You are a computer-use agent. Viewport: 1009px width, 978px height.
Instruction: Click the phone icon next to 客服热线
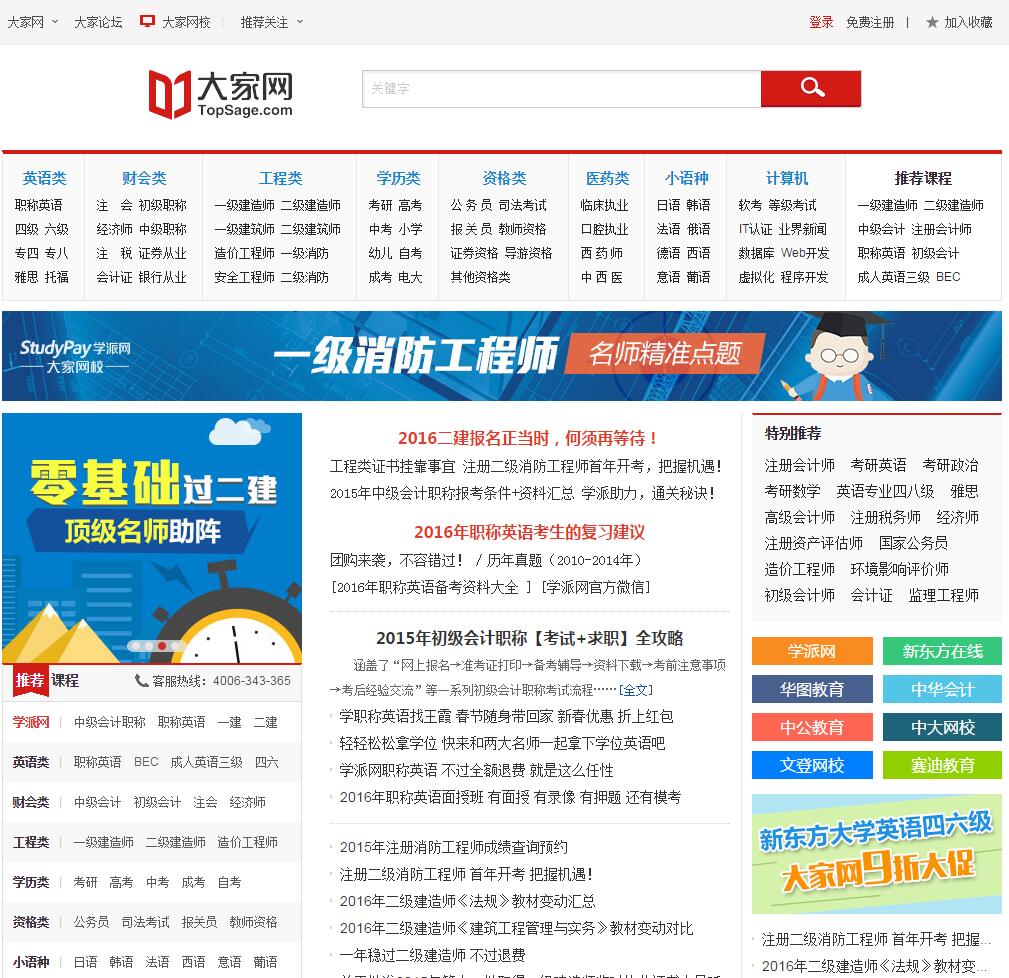click(142, 680)
